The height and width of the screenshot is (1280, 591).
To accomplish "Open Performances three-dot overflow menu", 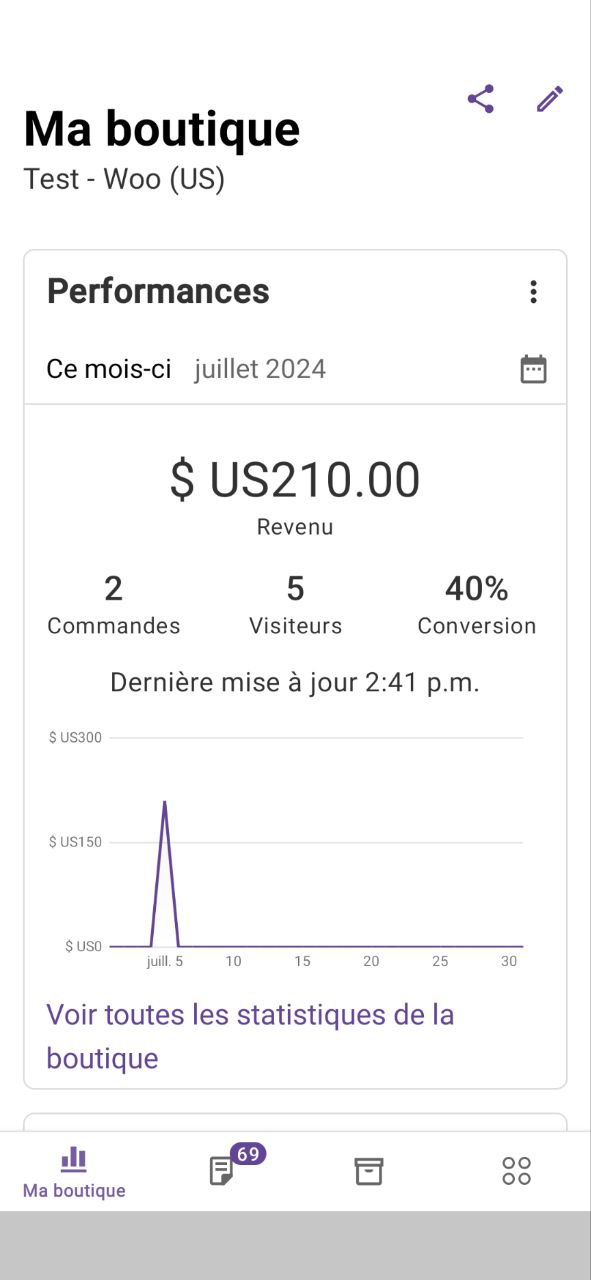I will (533, 292).
